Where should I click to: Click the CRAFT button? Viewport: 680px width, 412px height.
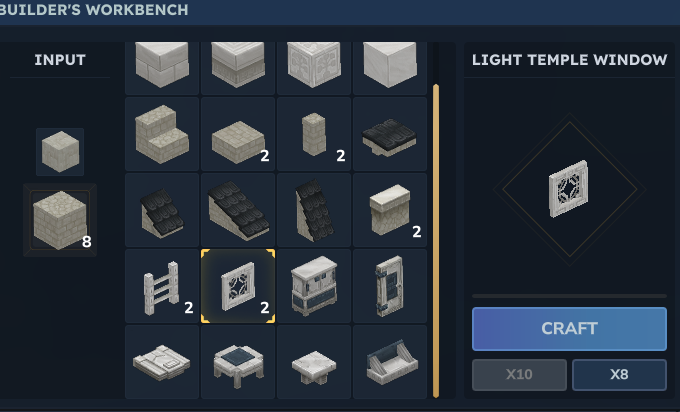click(569, 329)
